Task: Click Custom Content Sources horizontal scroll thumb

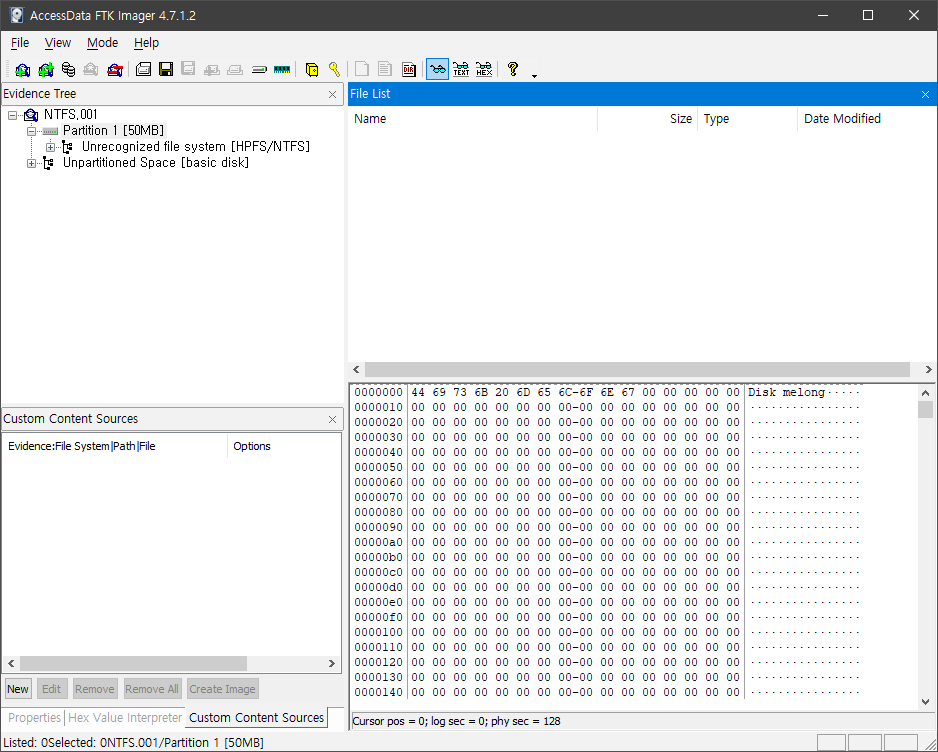Action: (x=133, y=663)
